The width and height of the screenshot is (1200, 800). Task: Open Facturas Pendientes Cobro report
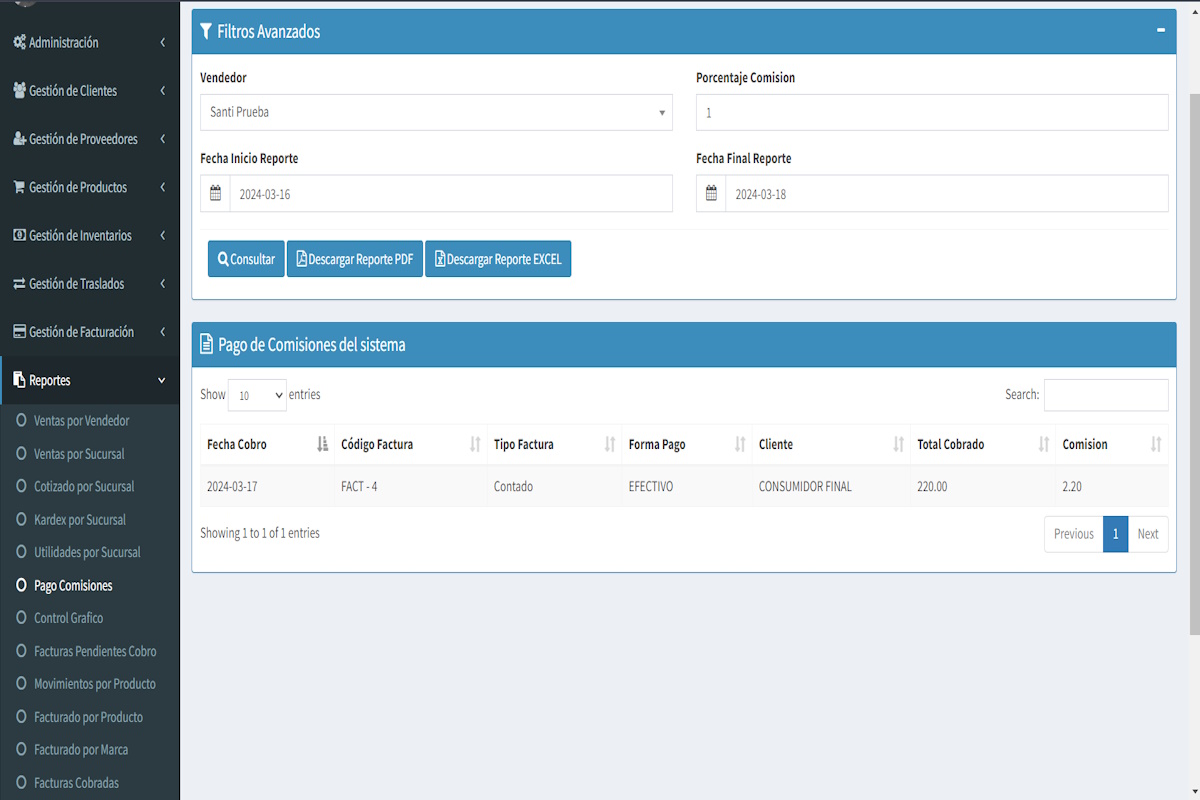tap(95, 651)
